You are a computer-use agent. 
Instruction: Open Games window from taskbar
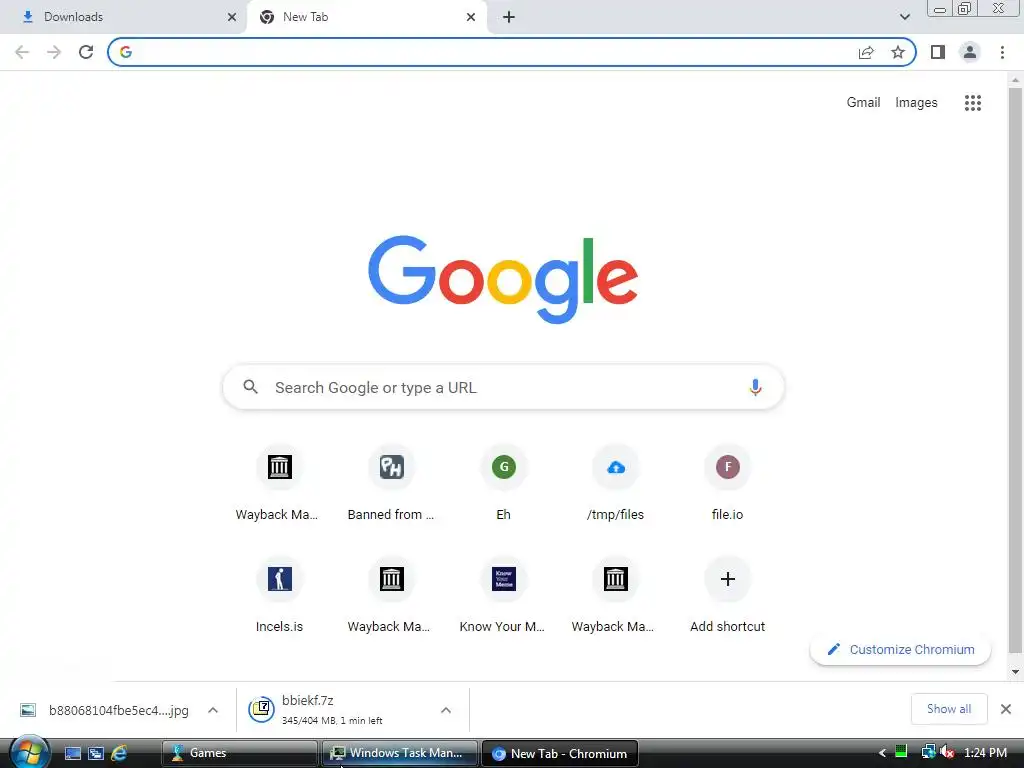[239, 753]
